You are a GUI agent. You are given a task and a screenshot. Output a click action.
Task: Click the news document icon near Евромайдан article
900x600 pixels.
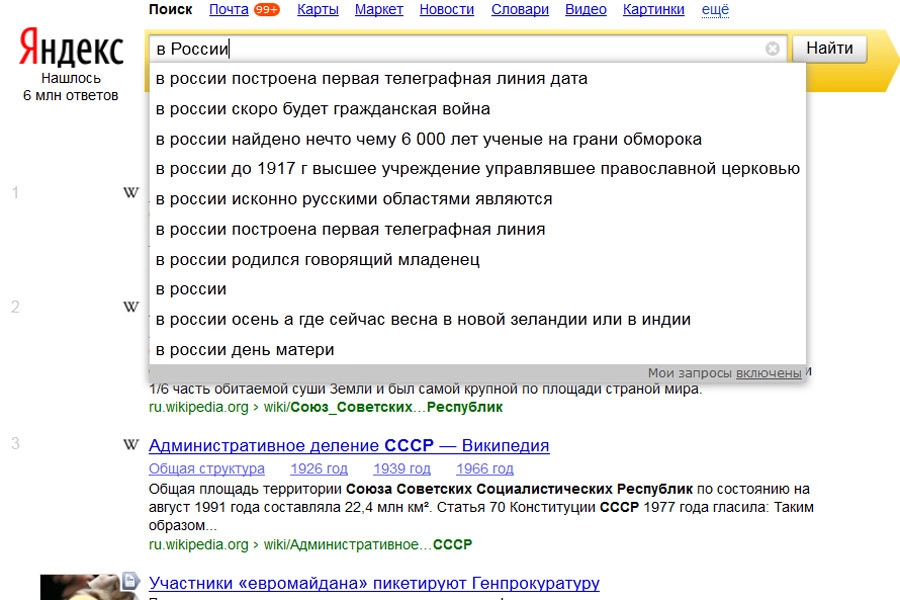click(x=130, y=580)
